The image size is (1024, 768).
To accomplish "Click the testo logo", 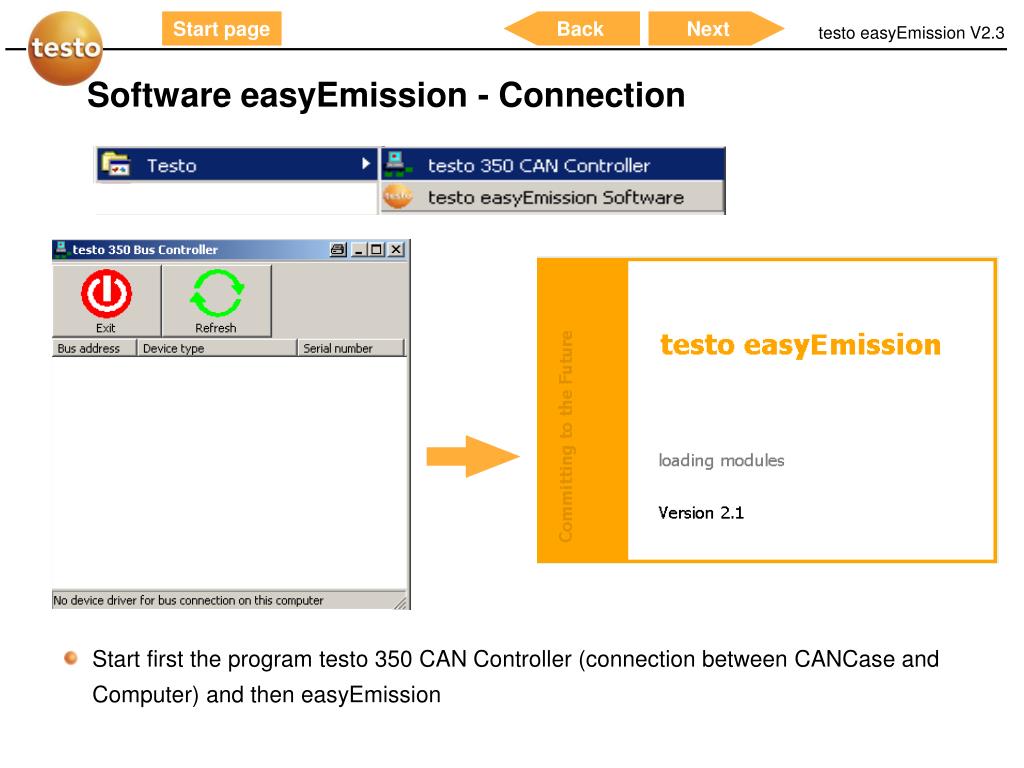I will tap(65, 48).
